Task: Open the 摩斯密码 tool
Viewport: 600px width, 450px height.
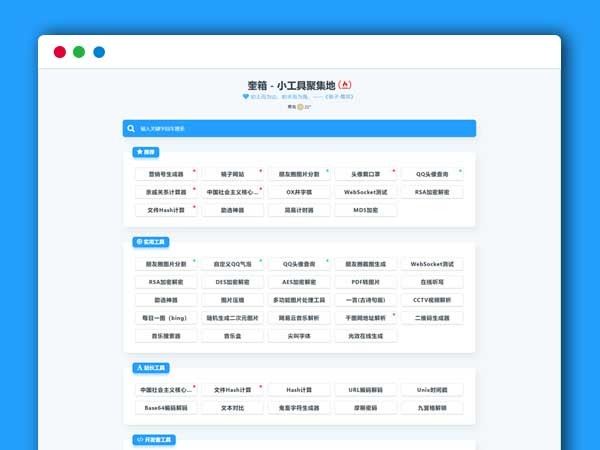Action: [x=366, y=408]
